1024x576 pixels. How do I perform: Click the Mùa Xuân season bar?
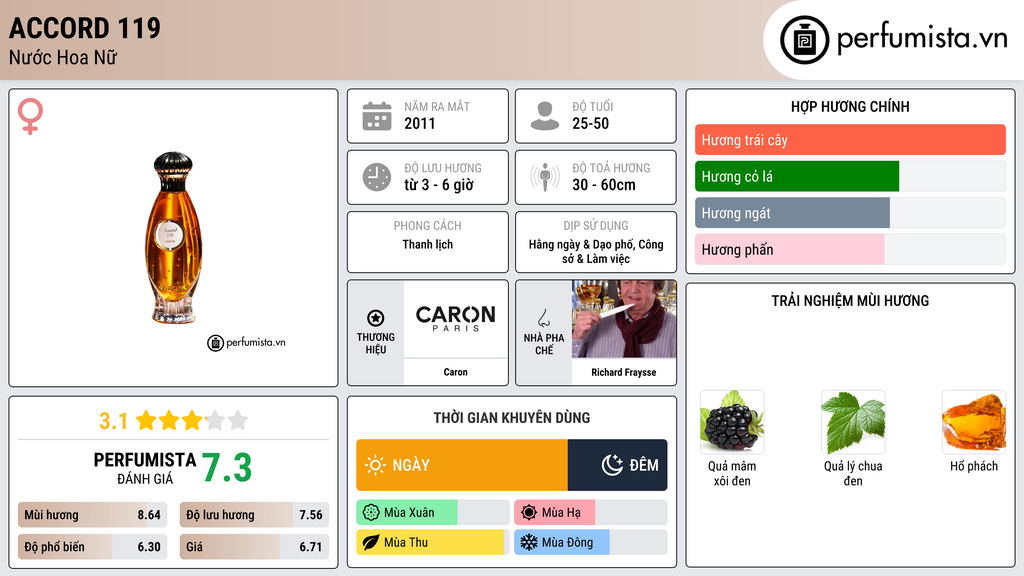(432, 513)
